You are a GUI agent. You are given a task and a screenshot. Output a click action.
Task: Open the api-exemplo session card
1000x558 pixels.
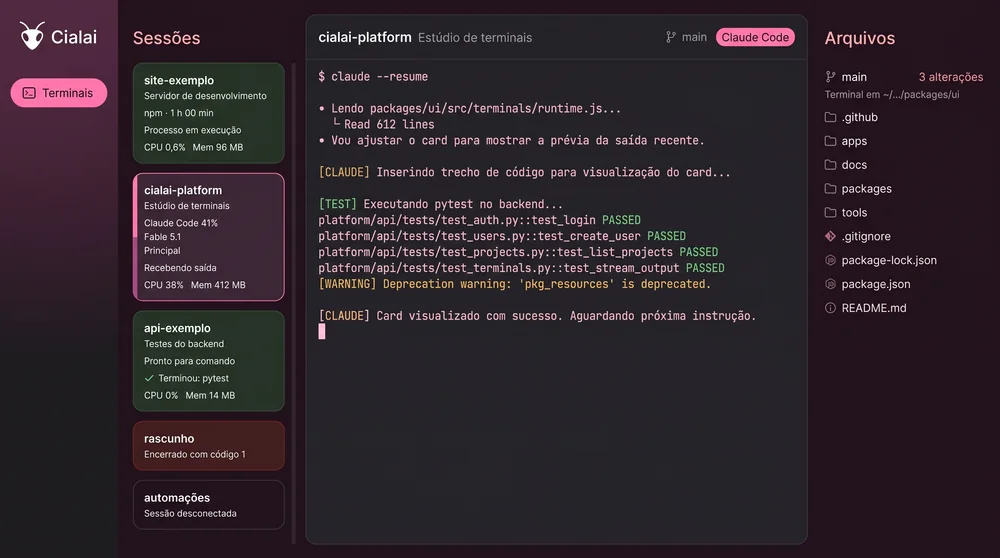click(x=209, y=361)
